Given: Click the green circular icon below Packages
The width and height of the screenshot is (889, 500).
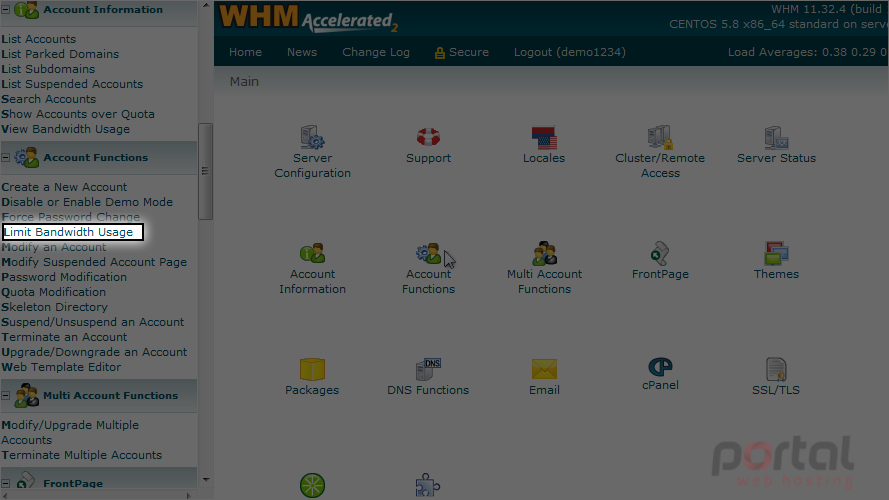Looking at the screenshot, I should [x=312, y=486].
